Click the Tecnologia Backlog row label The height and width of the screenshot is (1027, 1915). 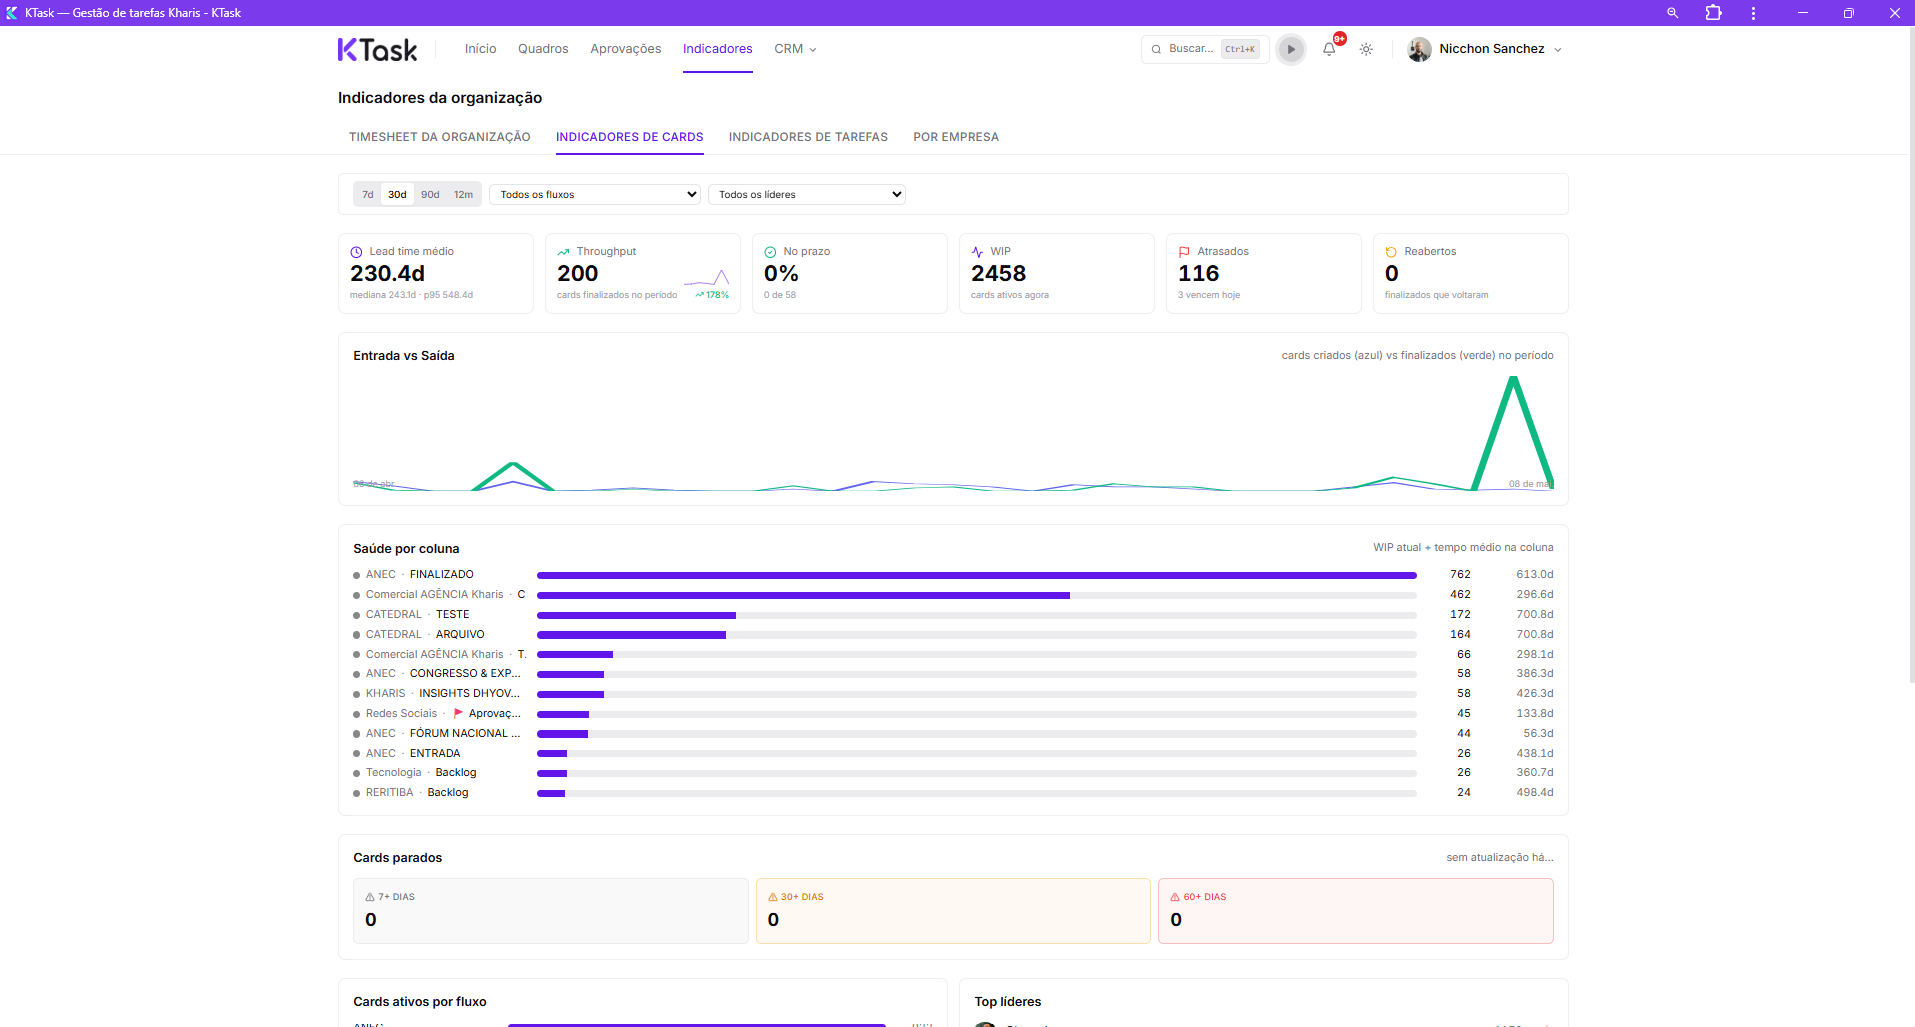[x=421, y=772]
